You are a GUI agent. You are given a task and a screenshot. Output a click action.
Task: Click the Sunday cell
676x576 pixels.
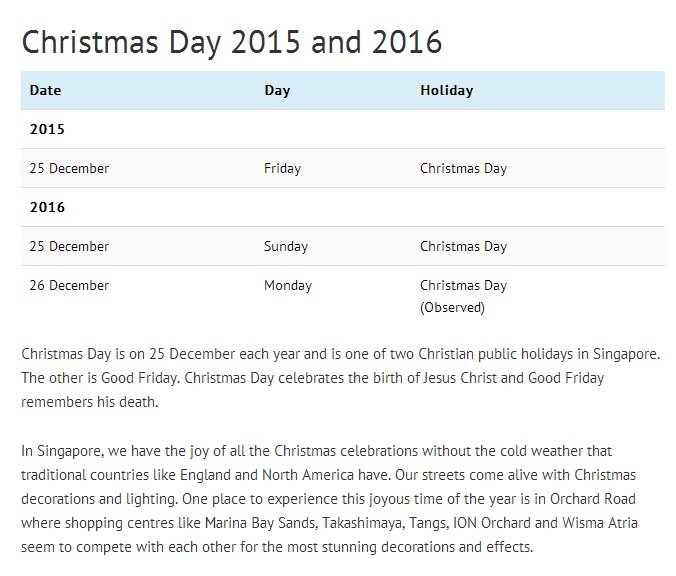coord(286,246)
